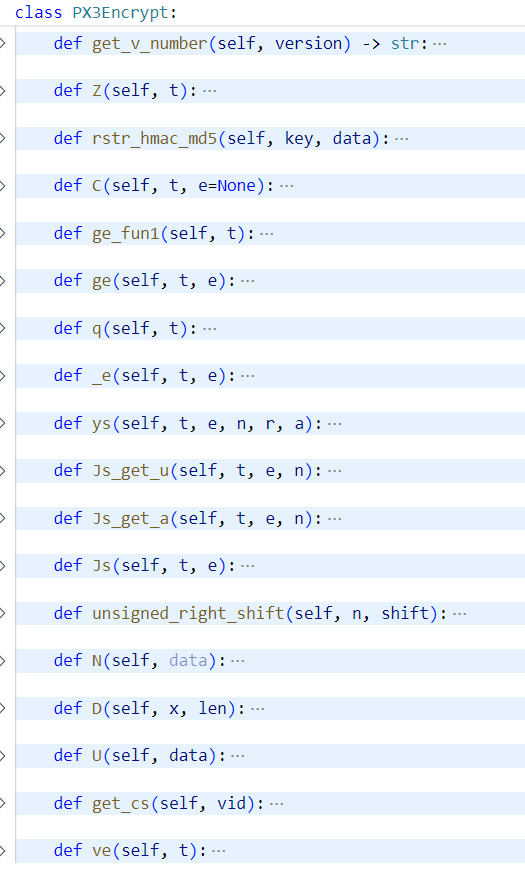The height and width of the screenshot is (872, 525).
Task: Expand the _e method fold chevron
Action: click(2, 376)
